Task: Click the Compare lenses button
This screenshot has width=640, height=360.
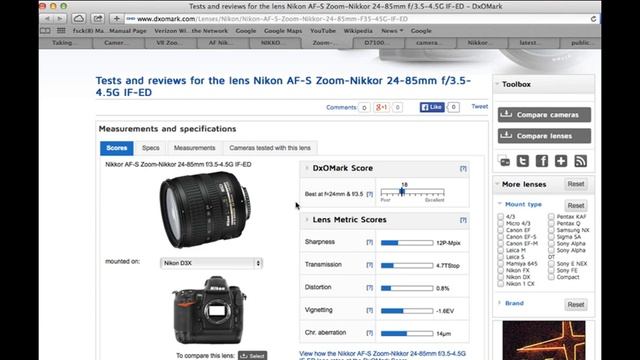Action: click(x=544, y=136)
